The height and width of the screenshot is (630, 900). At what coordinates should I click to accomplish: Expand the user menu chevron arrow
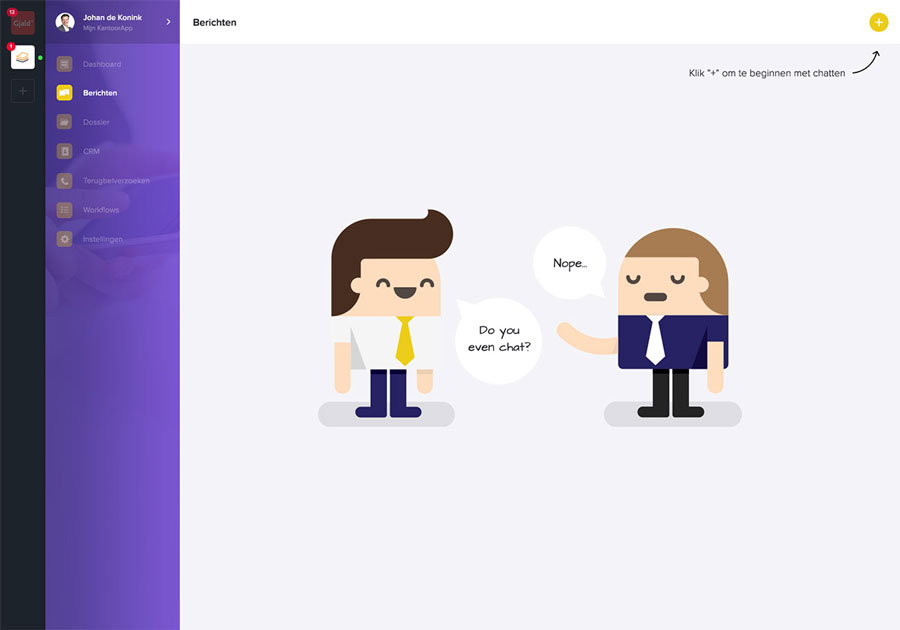168,22
